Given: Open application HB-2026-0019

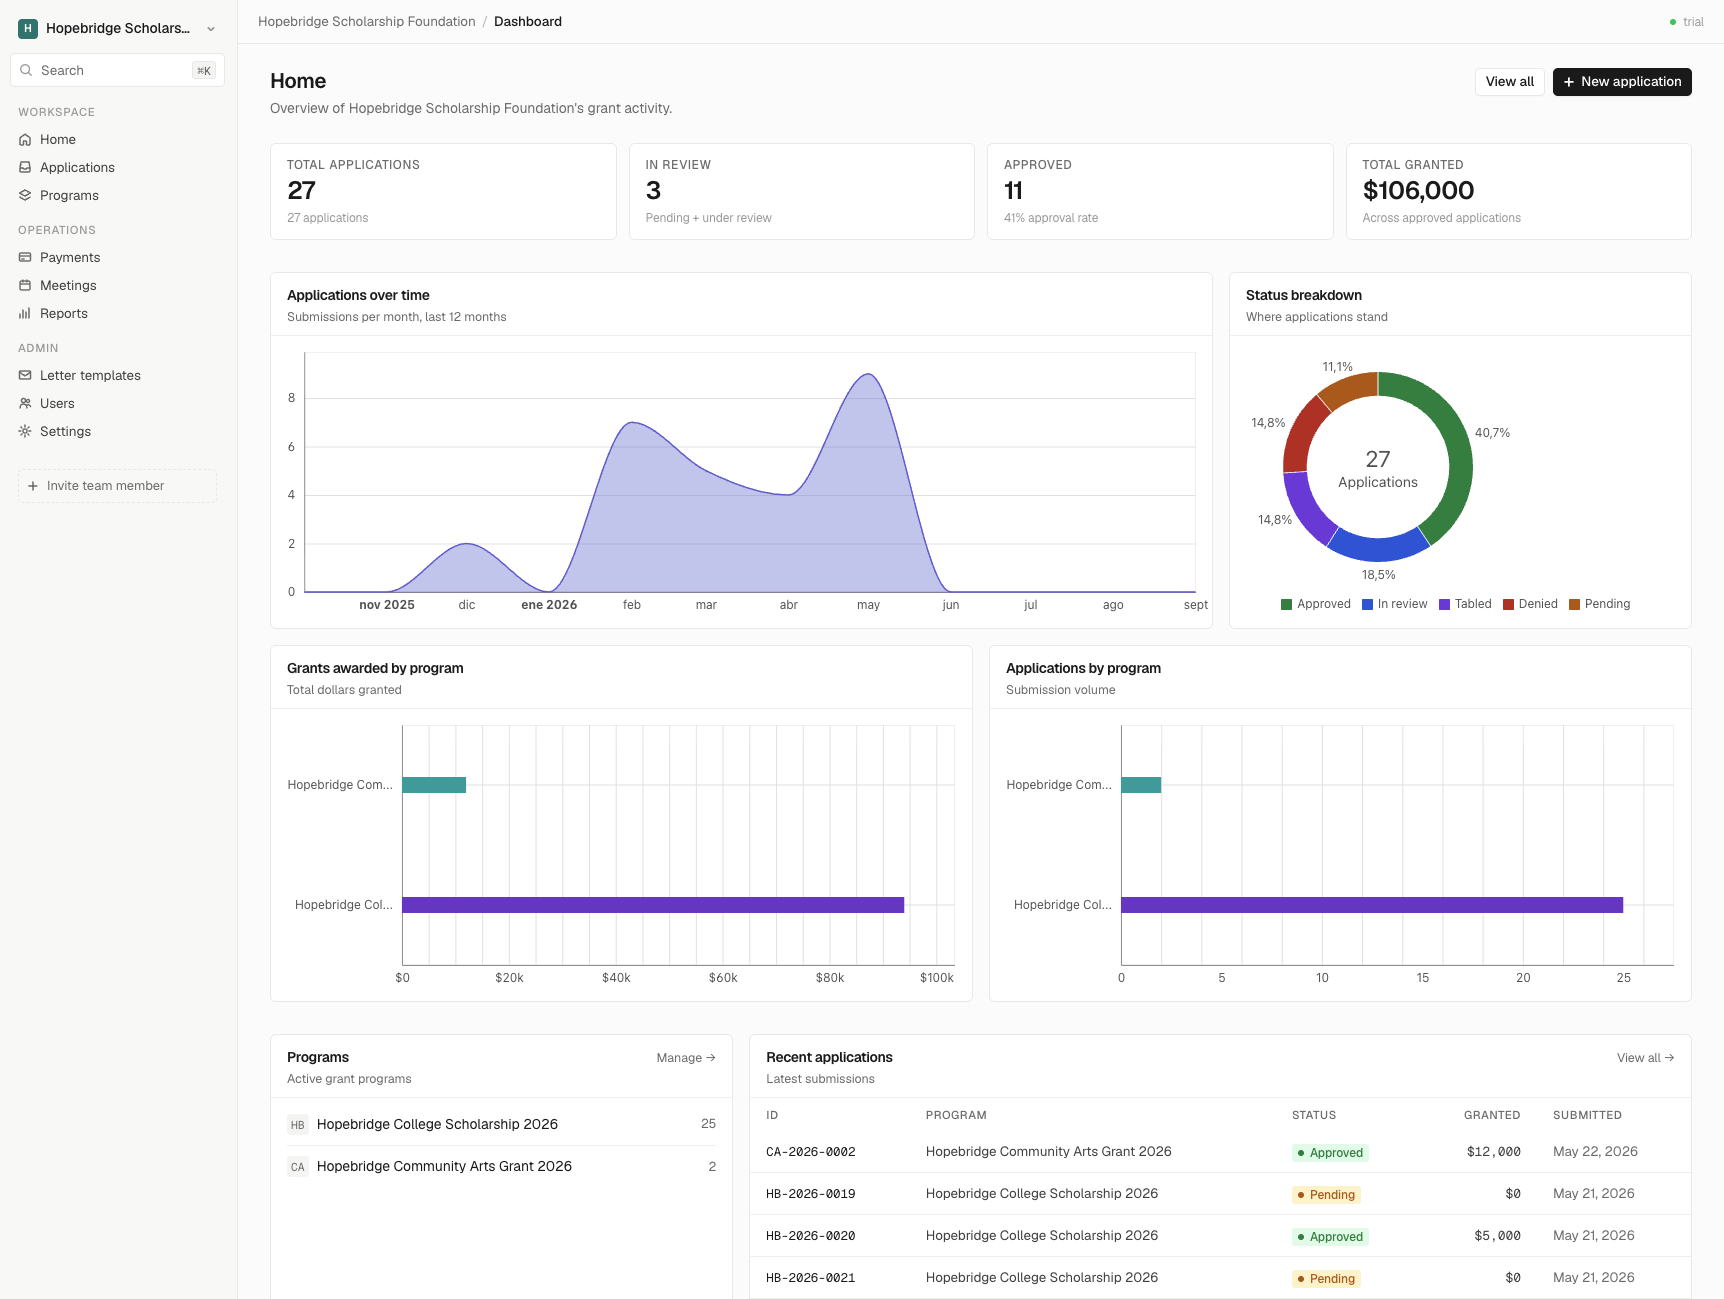Looking at the screenshot, I should pos(1220,1194).
